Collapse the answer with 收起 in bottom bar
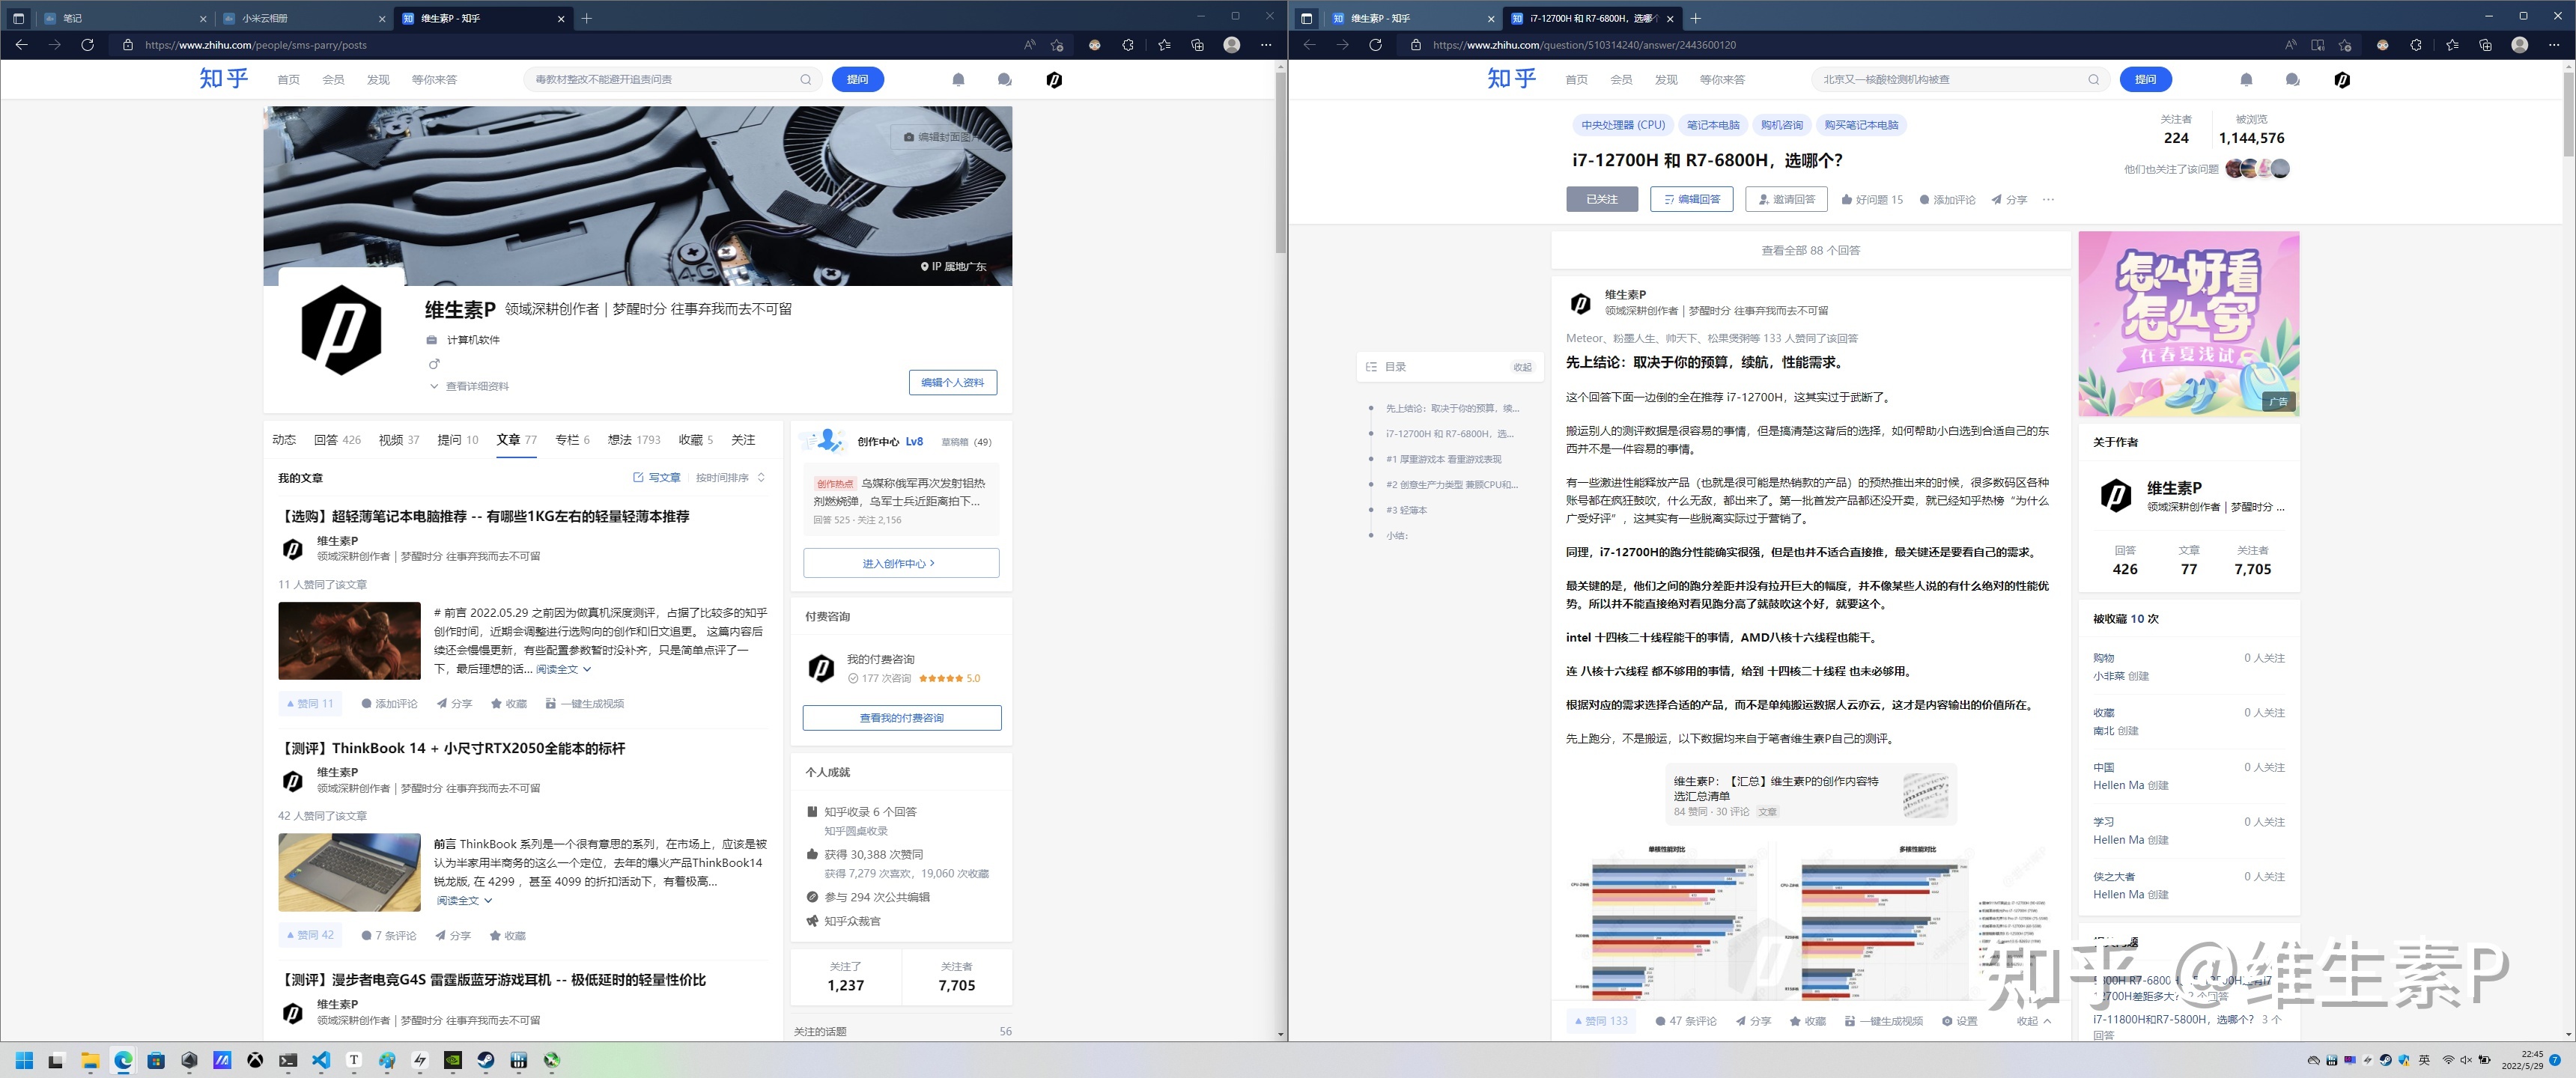This screenshot has height=1078, width=2576. pos(2033,1021)
